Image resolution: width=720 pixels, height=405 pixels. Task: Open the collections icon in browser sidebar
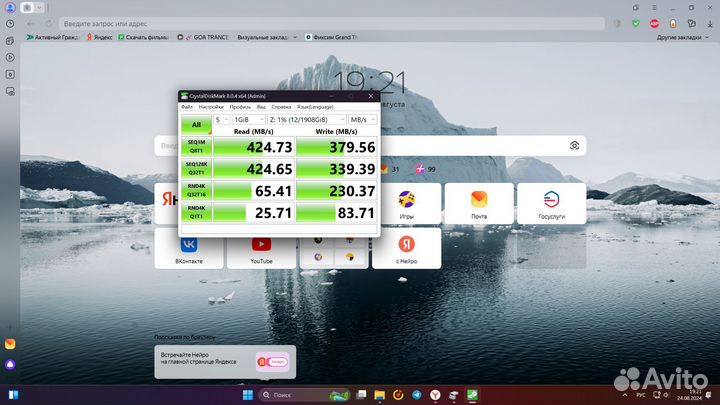[x=10, y=41]
